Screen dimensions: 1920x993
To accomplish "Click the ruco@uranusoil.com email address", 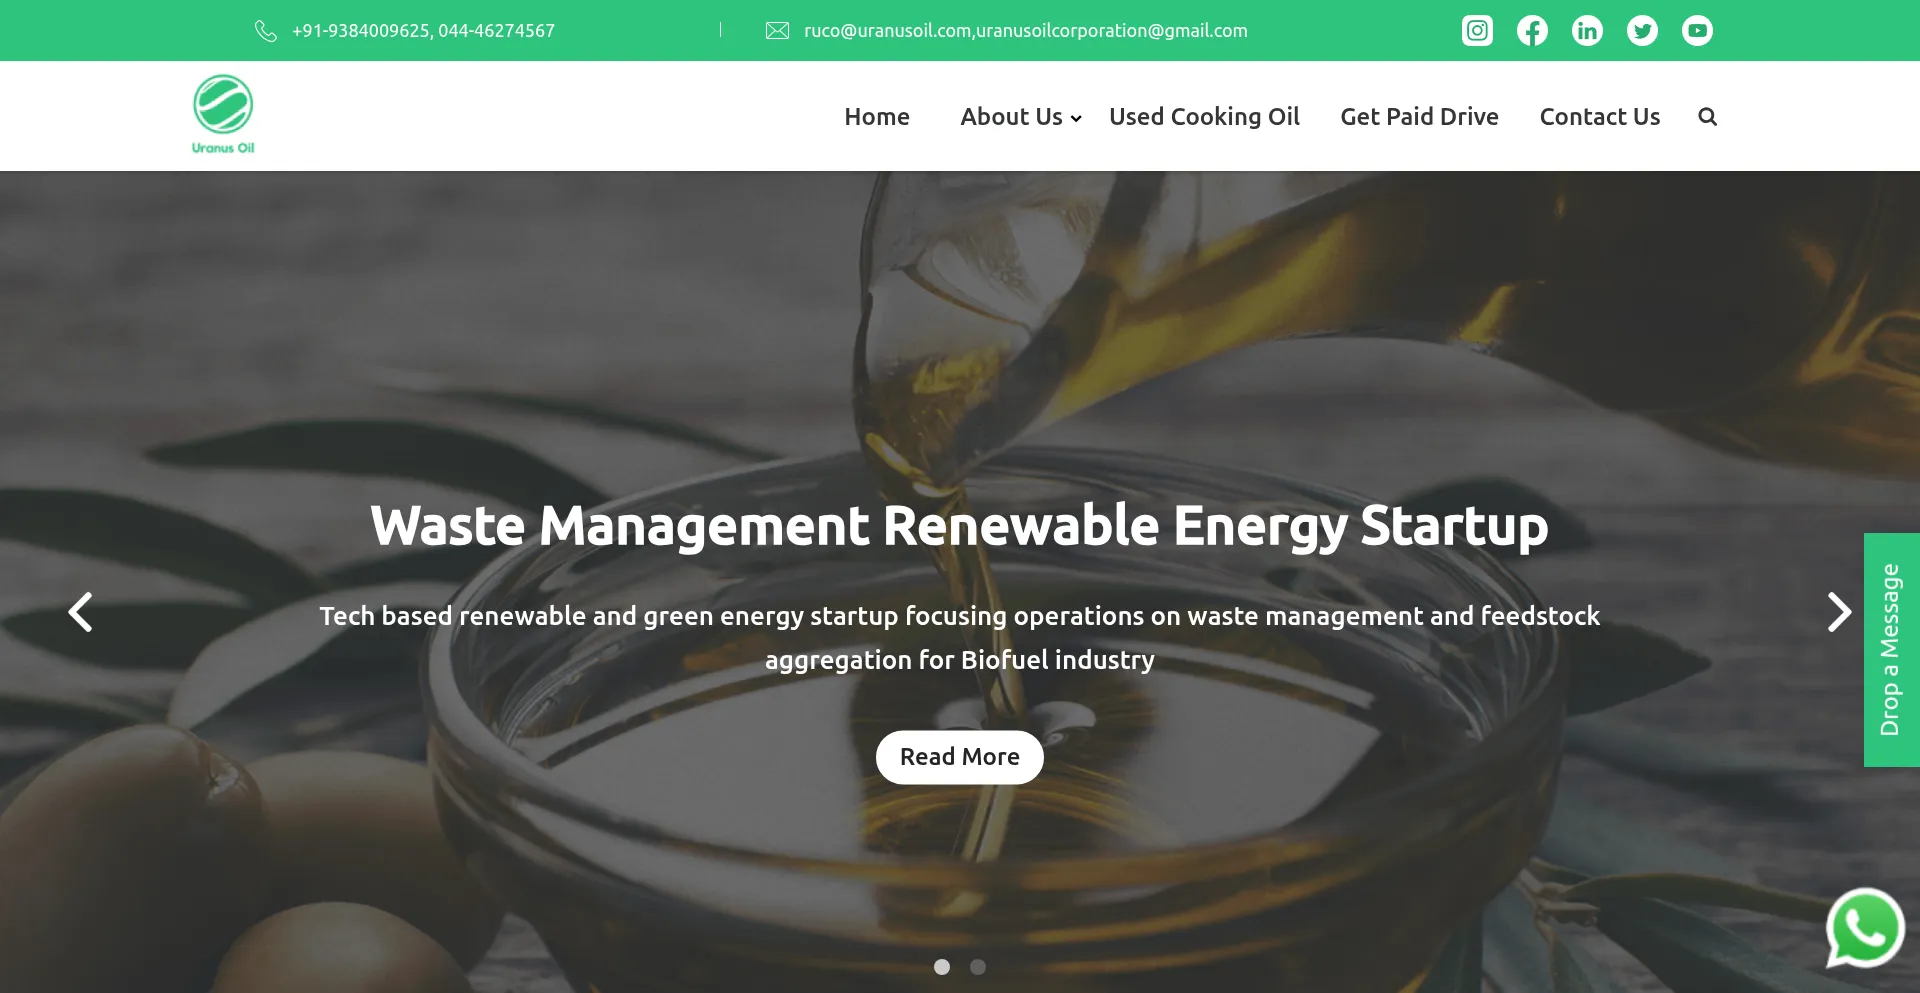I will [x=888, y=31].
